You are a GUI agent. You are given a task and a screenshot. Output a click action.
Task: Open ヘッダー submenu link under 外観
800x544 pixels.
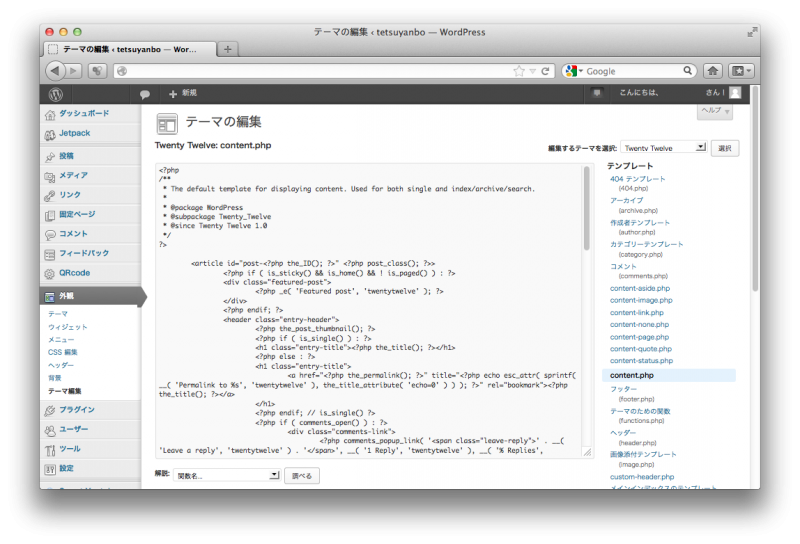click(x=61, y=365)
